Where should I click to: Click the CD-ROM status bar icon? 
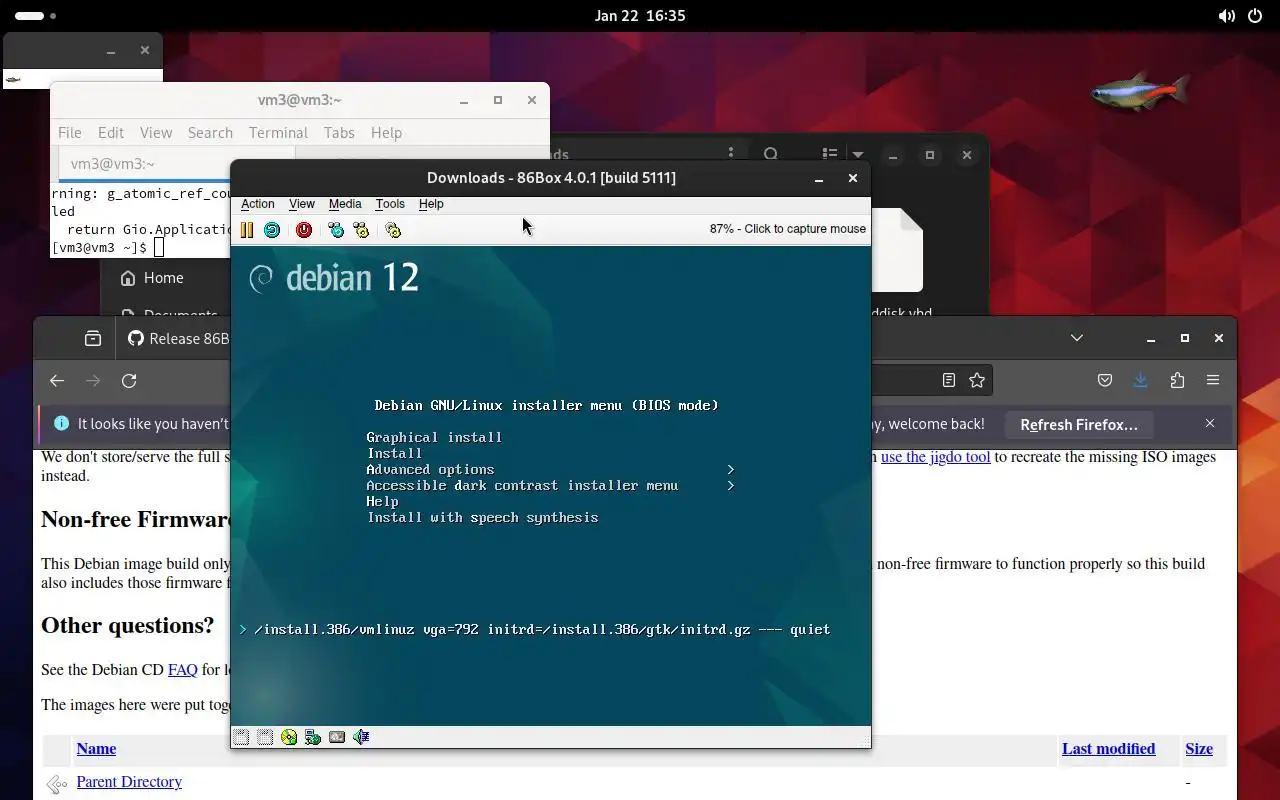tap(289, 737)
